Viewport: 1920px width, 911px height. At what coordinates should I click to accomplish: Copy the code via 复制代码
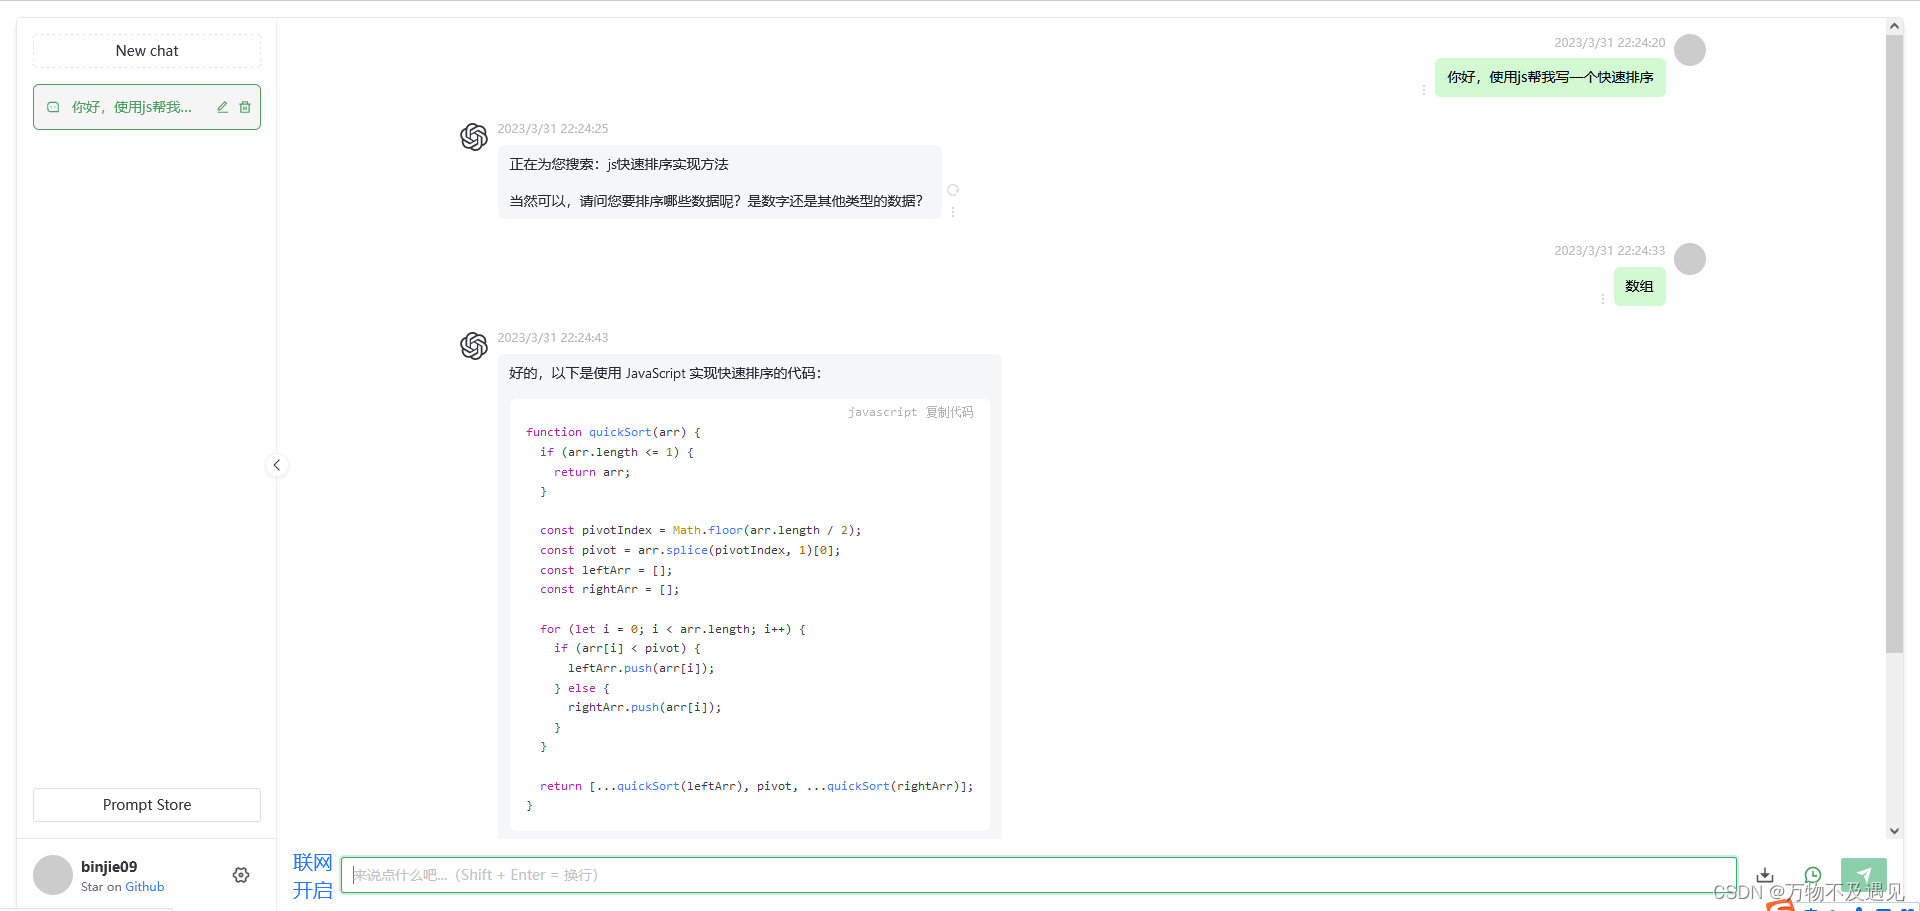coord(949,412)
